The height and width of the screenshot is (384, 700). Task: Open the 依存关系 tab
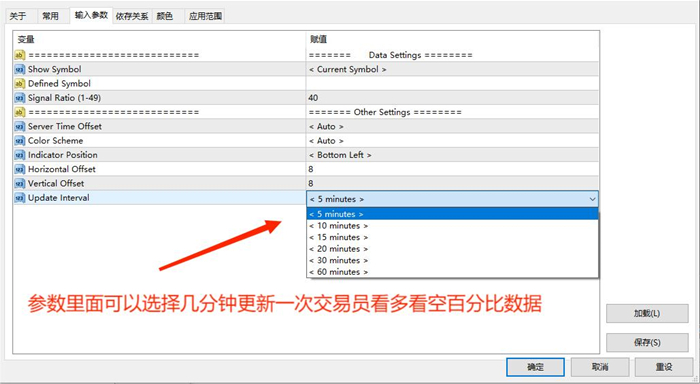click(132, 16)
